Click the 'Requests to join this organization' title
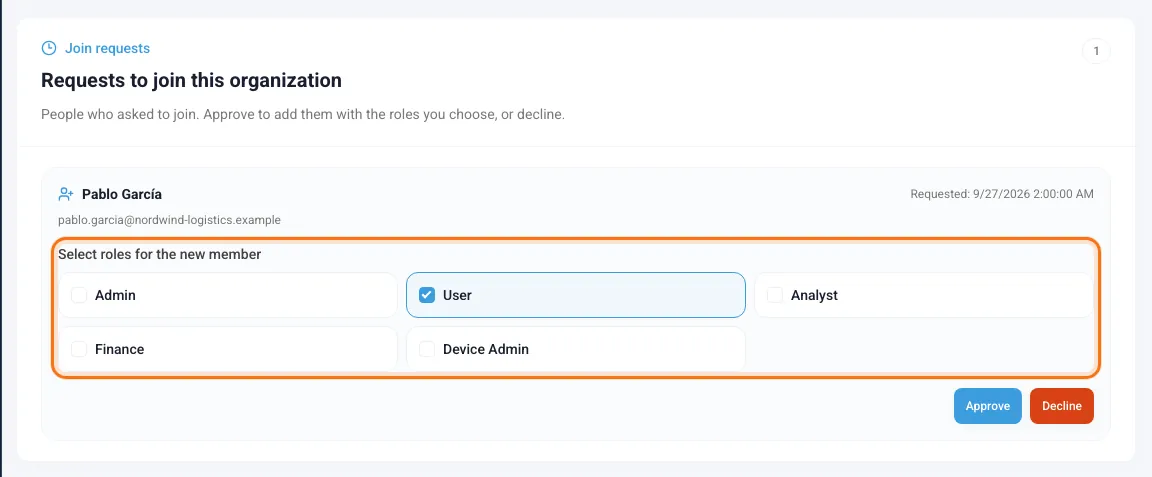 191,81
